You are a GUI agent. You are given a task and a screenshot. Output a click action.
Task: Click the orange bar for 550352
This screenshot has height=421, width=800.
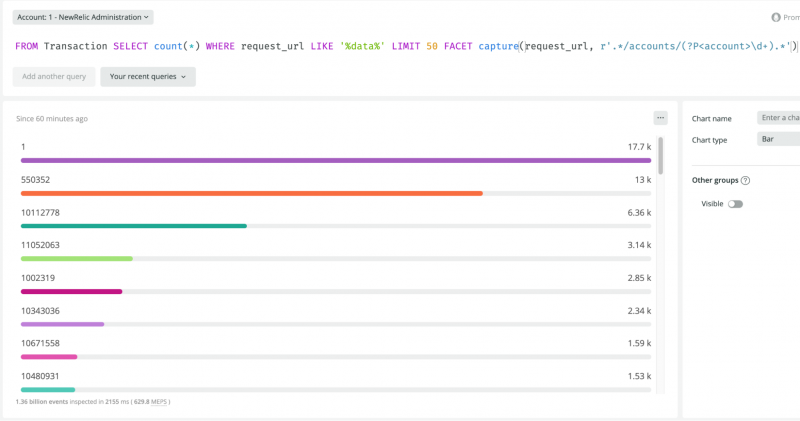pyautogui.click(x=252, y=193)
